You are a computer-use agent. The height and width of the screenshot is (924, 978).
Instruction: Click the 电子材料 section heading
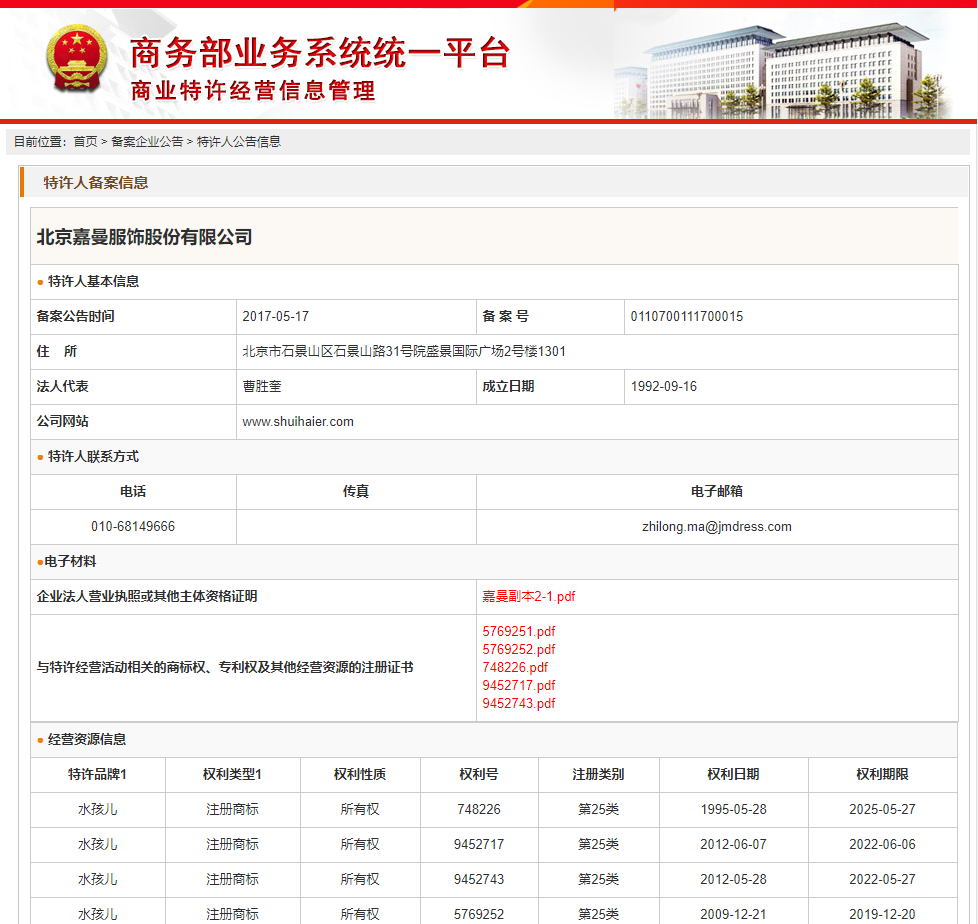[x=70, y=562]
